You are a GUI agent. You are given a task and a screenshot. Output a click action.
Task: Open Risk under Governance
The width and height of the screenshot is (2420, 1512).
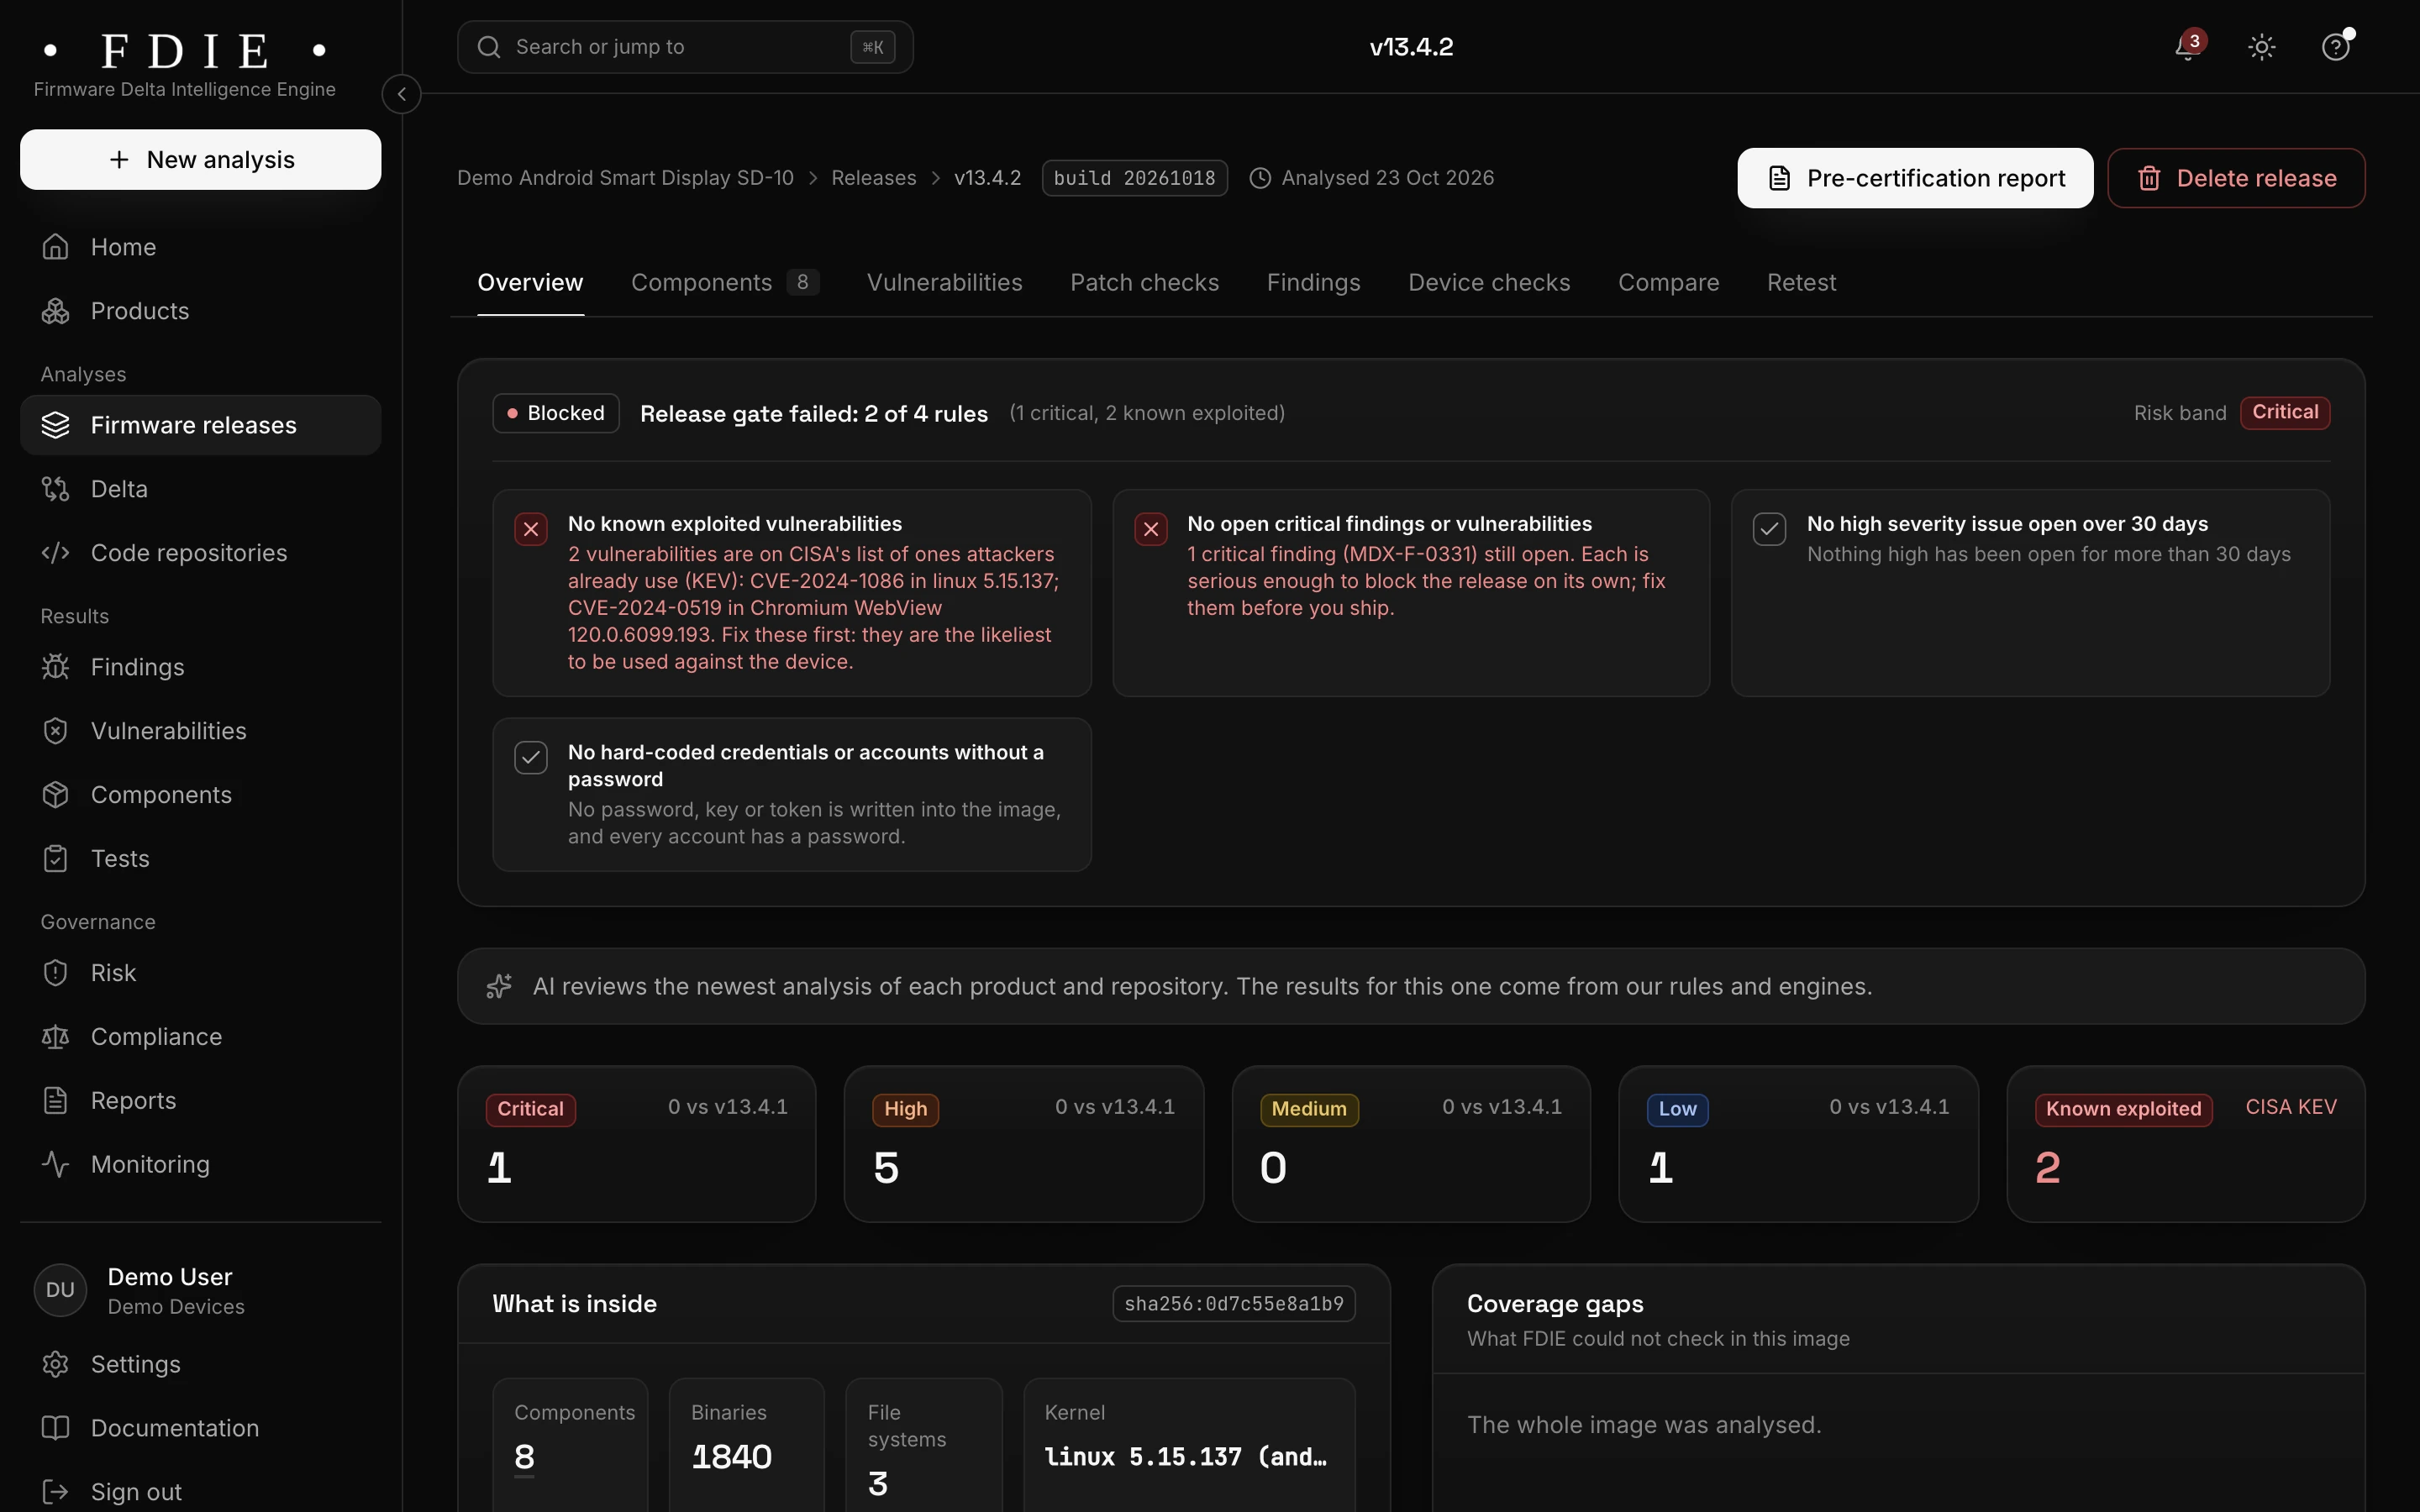201,973
